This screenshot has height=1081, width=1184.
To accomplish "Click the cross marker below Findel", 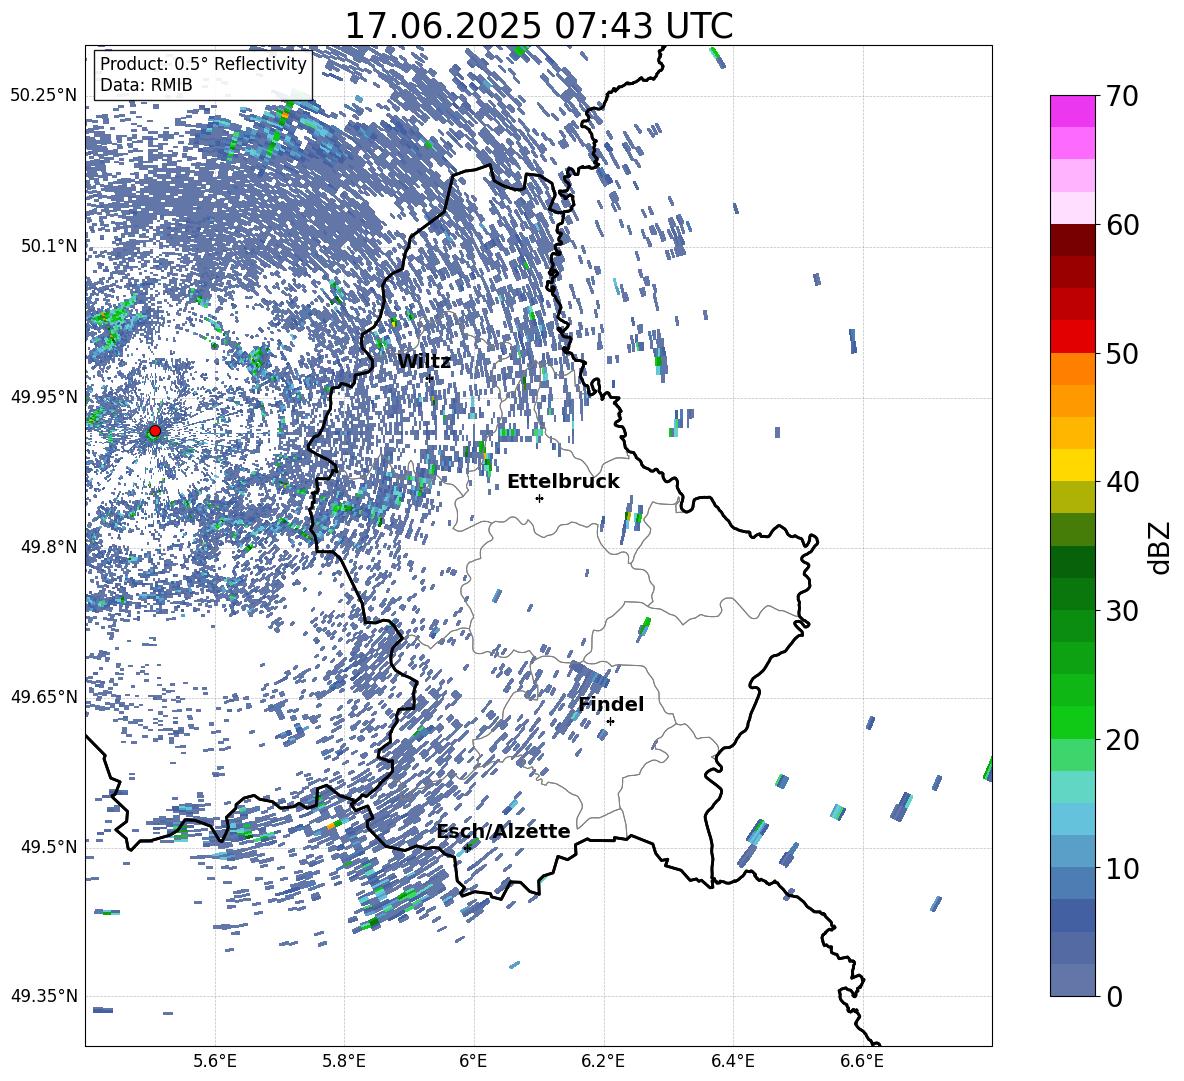I will (x=610, y=722).
